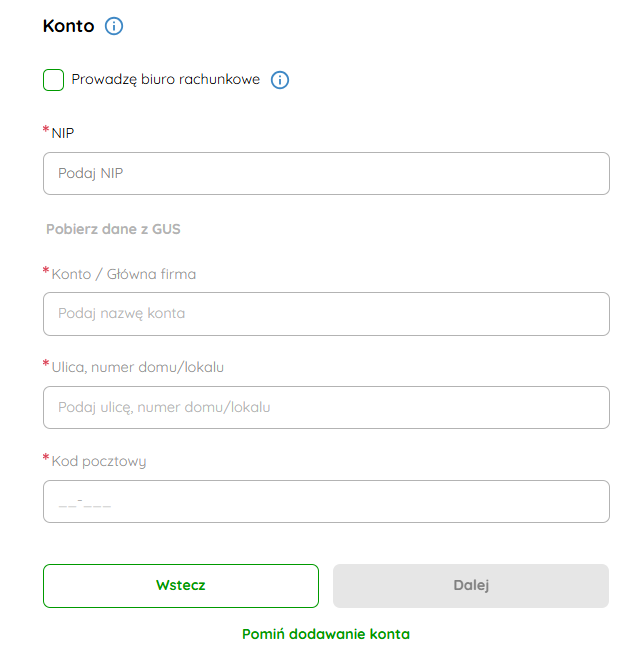This screenshot has height=652, width=631.
Task: Click the info icon next to Konto heading
Action: (114, 27)
